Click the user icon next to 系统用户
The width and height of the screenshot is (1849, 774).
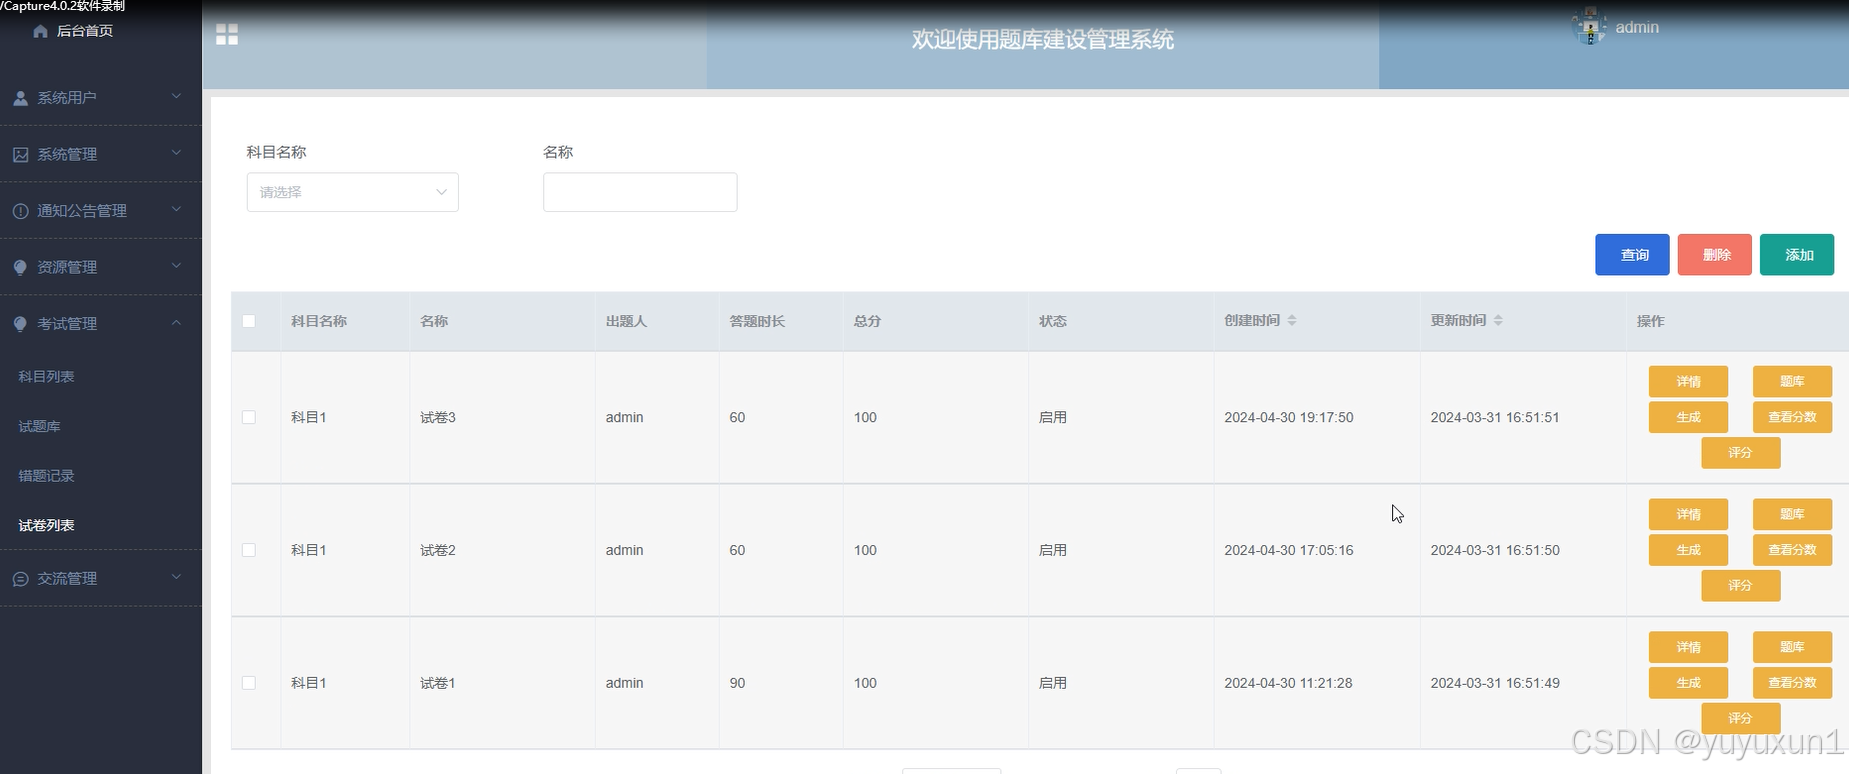(x=20, y=98)
